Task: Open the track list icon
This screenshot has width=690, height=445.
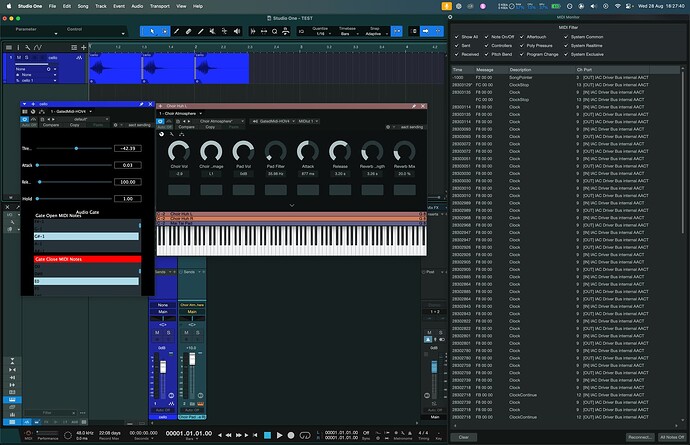Action: [x=9, y=47]
